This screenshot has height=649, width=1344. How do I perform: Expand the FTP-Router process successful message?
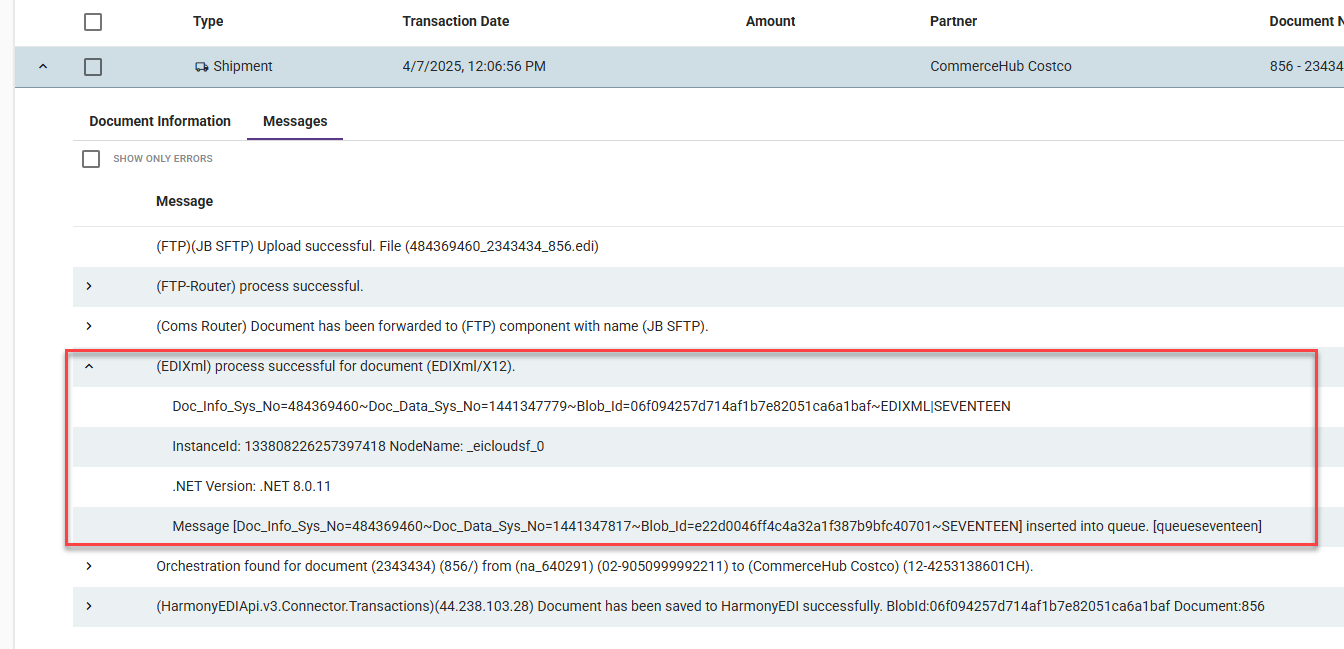click(x=89, y=286)
